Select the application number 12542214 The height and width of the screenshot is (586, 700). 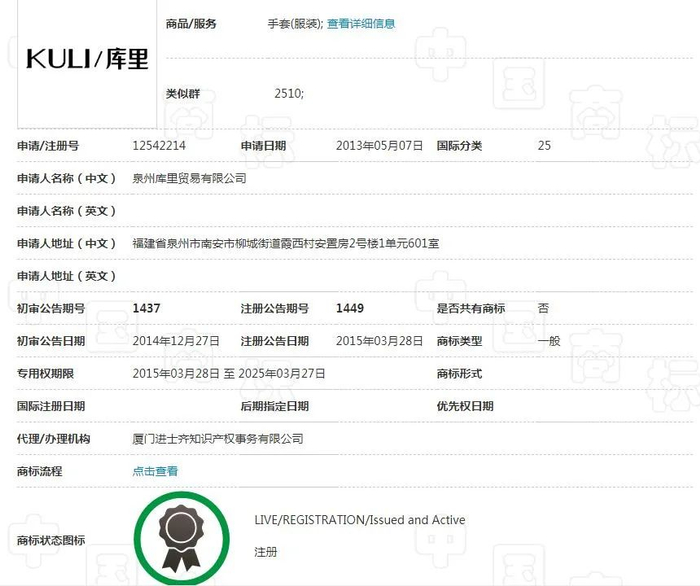(159, 145)
